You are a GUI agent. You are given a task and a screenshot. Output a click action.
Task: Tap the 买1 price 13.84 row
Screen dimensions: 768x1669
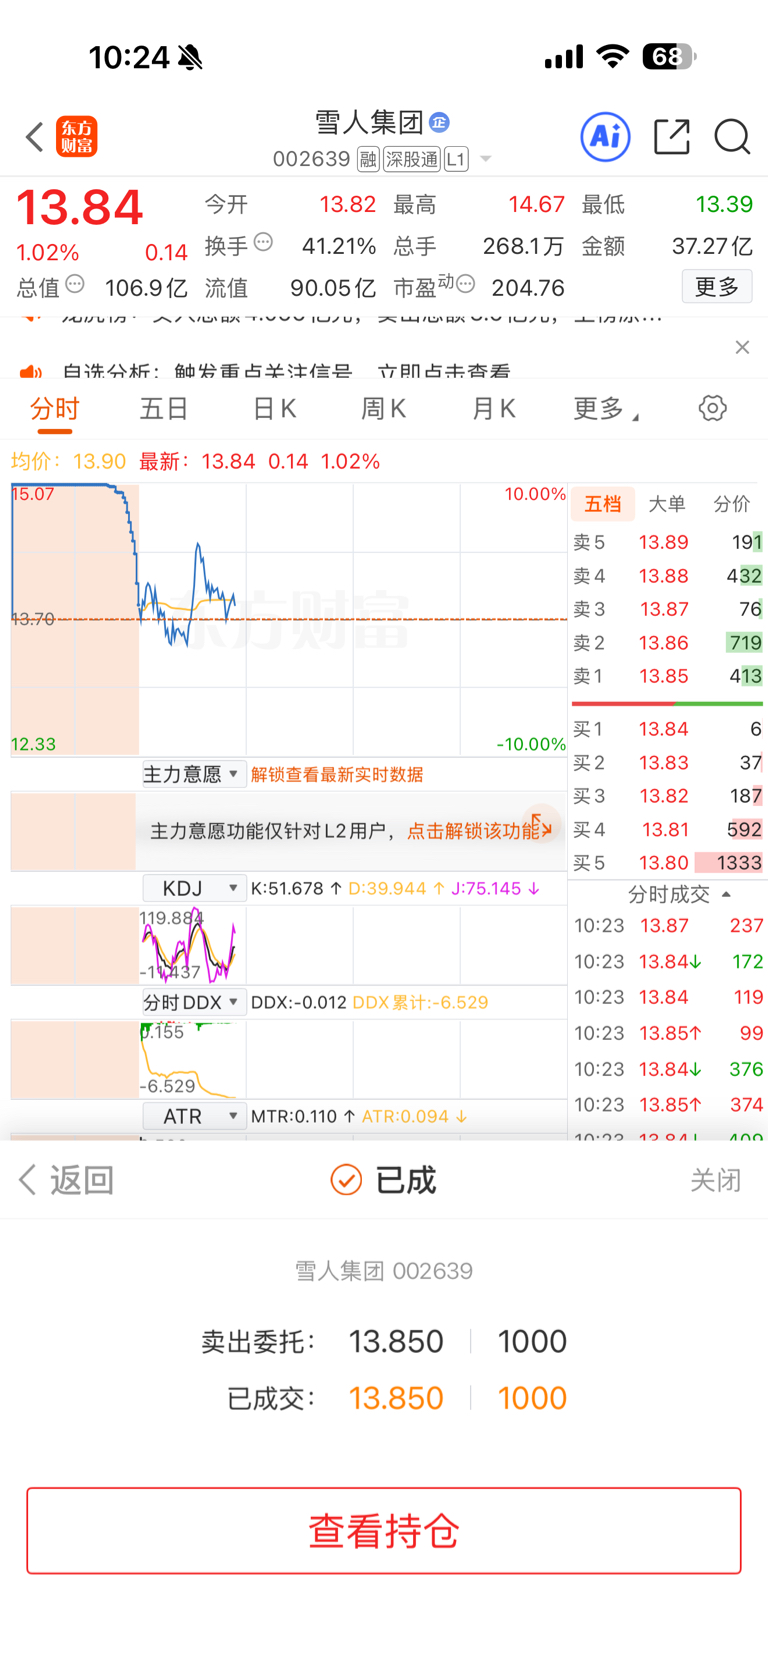(x=667, y=729)
